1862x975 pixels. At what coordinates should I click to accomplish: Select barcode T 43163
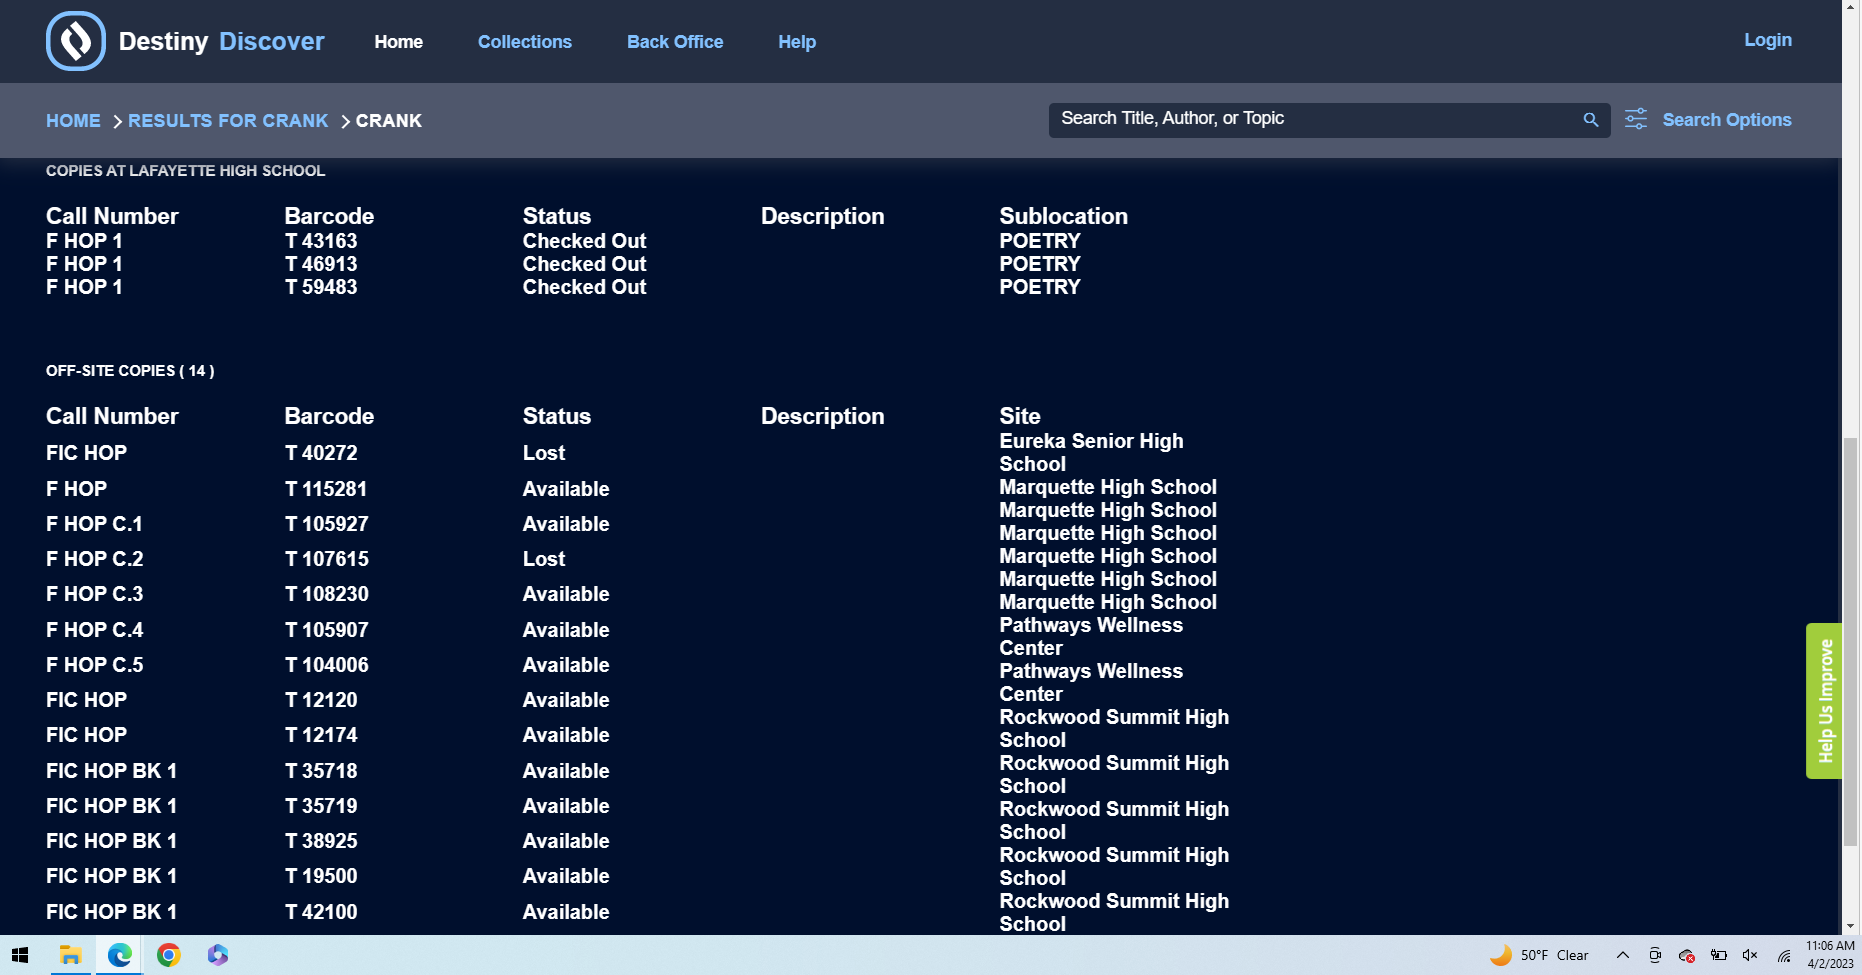(321, 241)
